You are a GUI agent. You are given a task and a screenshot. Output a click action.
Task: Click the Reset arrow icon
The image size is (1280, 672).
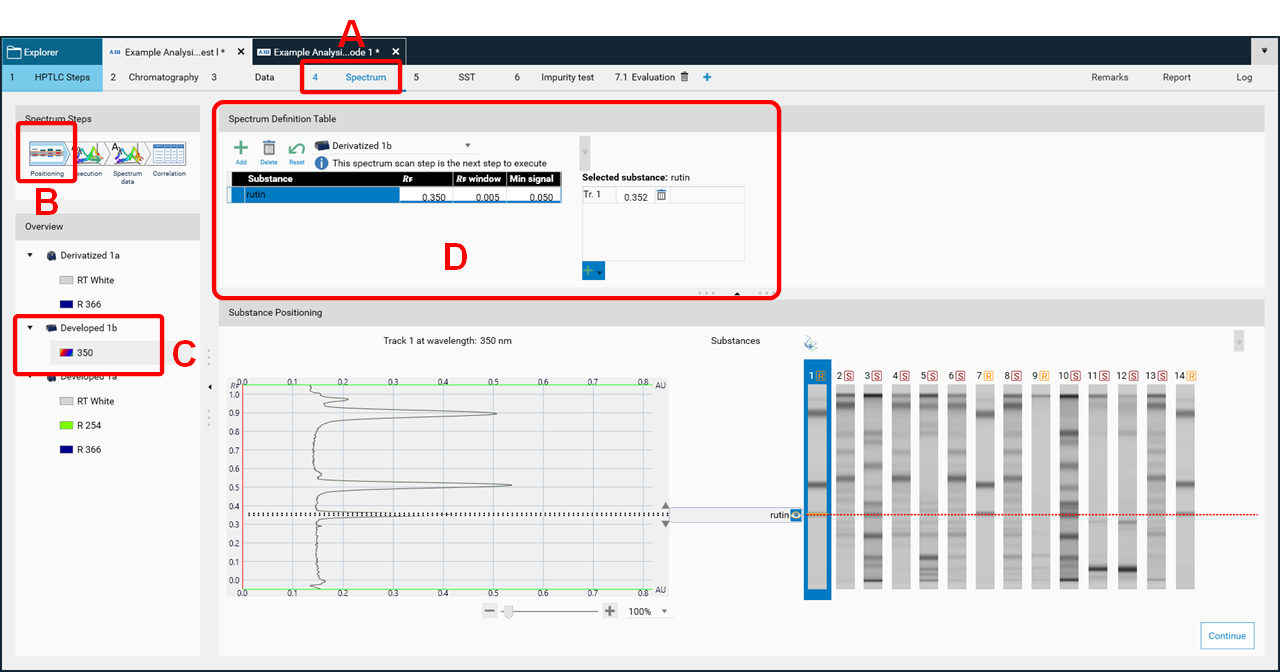[x=297, y=148]
